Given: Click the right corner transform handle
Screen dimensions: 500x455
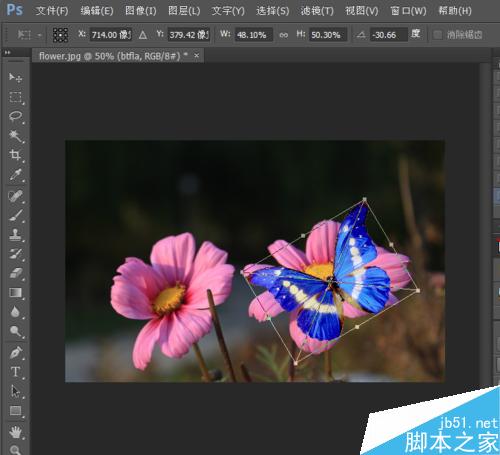Looking at the screenshot, I should pyautogui.click(x=418, y=291).
